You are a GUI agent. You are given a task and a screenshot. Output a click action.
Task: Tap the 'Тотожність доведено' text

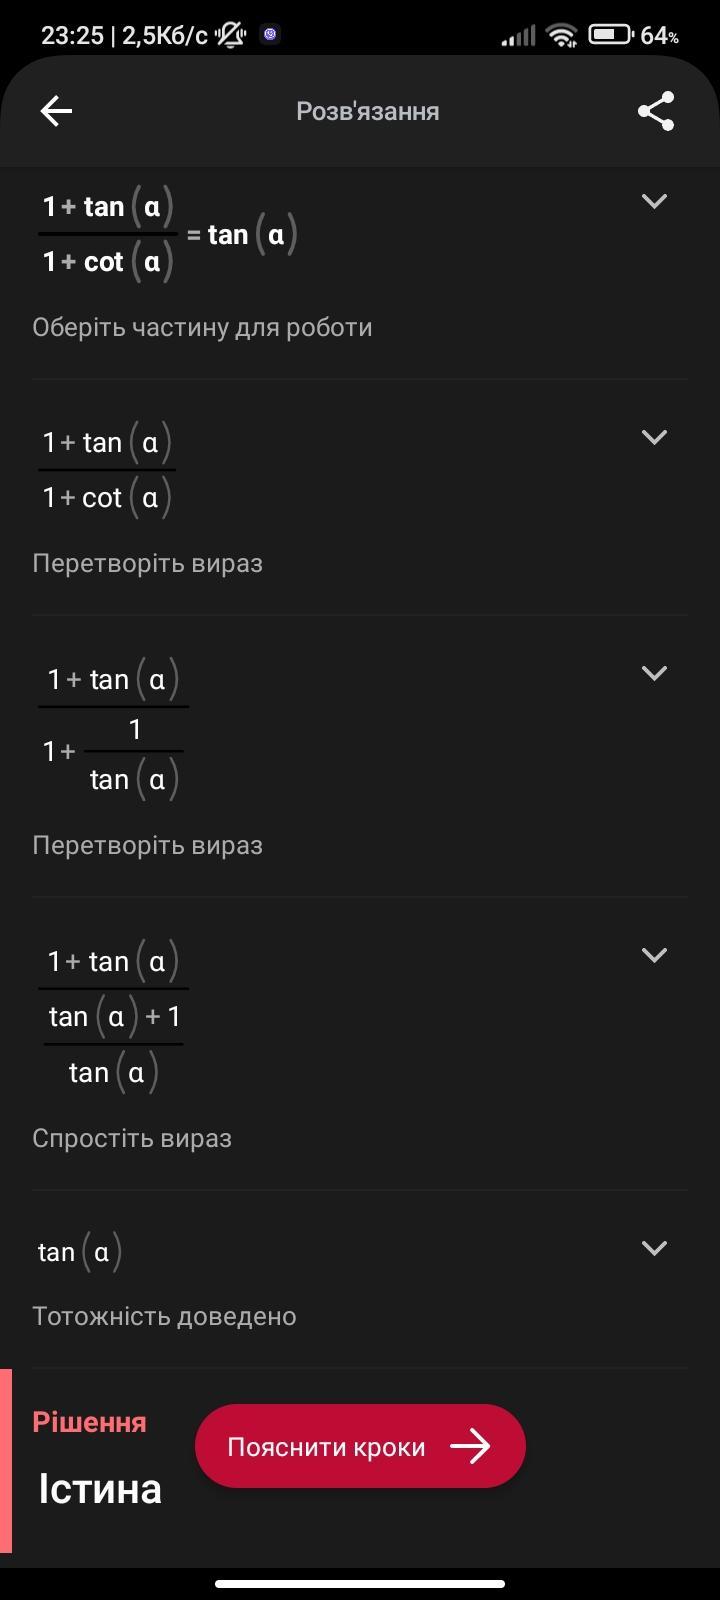(x=164, y=1316)
